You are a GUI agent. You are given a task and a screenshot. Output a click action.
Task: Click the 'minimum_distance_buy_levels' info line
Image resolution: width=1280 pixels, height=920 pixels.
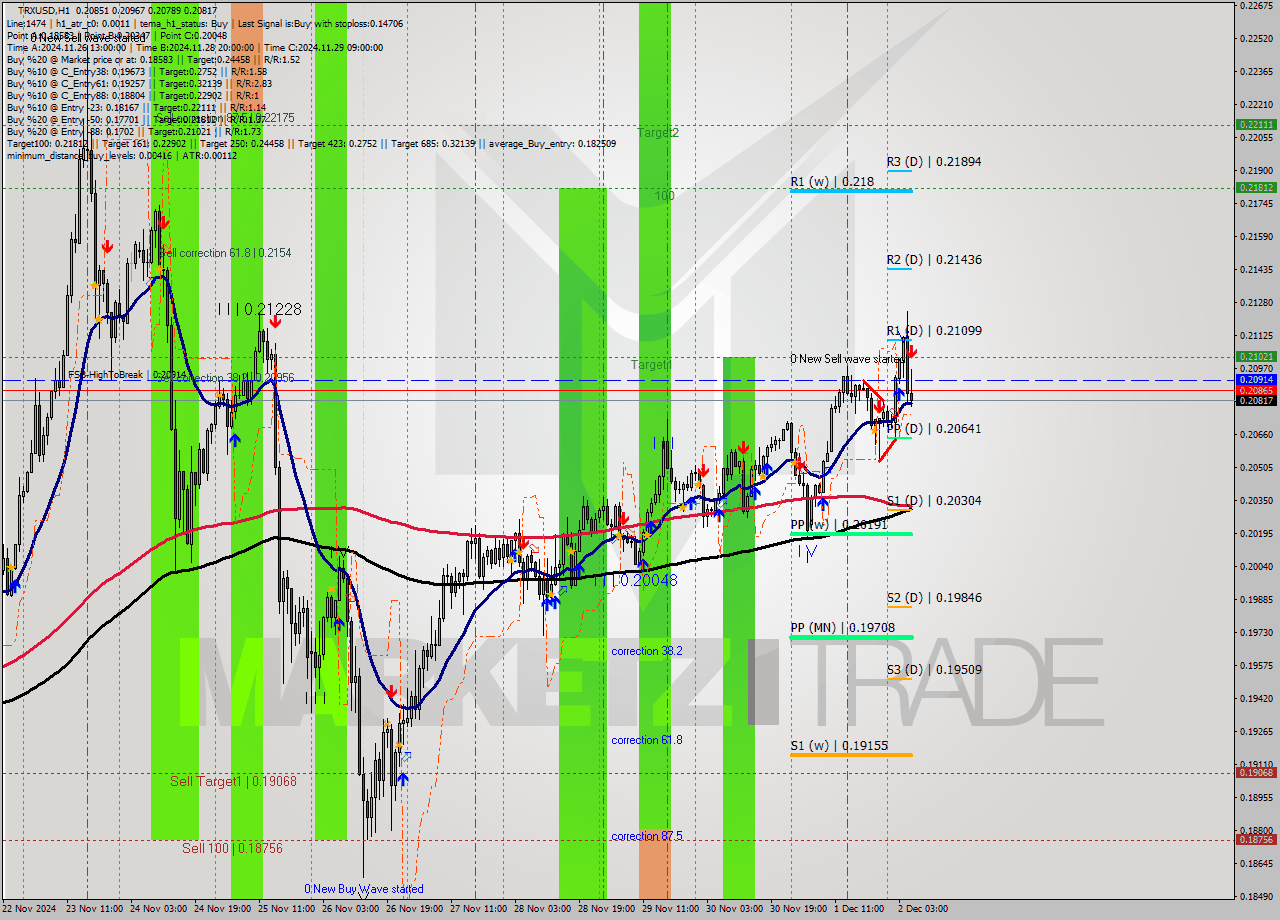pyautogui.click(x=122, y=155)
